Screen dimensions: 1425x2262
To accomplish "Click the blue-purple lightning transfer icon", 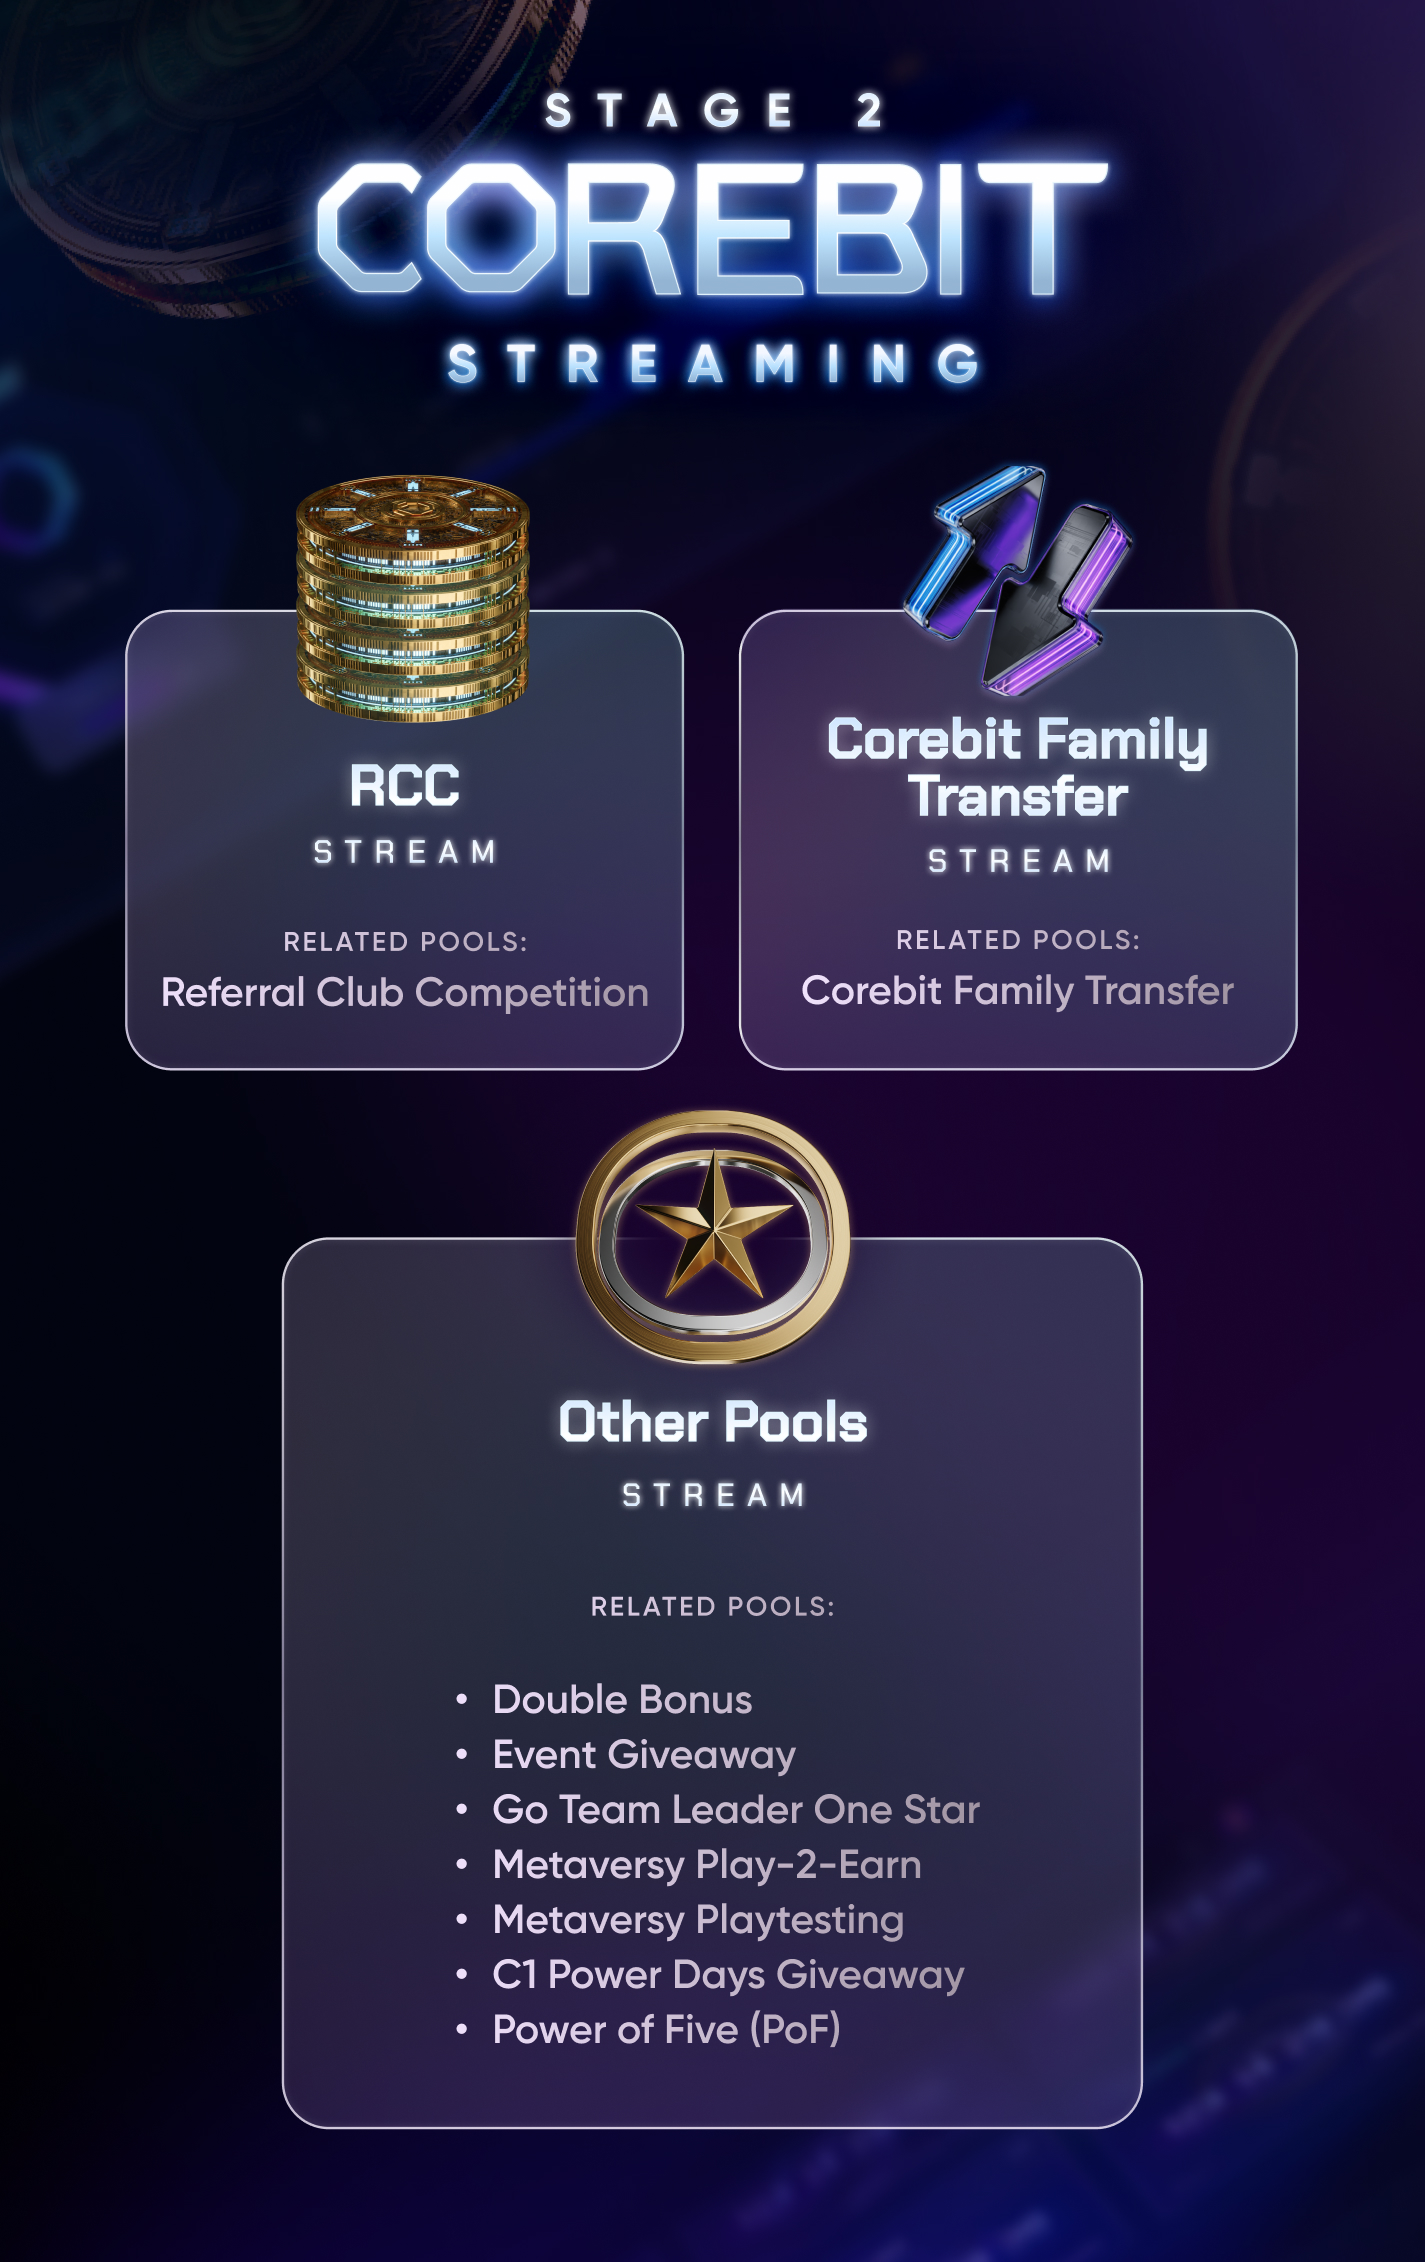I will [1017, 580].
